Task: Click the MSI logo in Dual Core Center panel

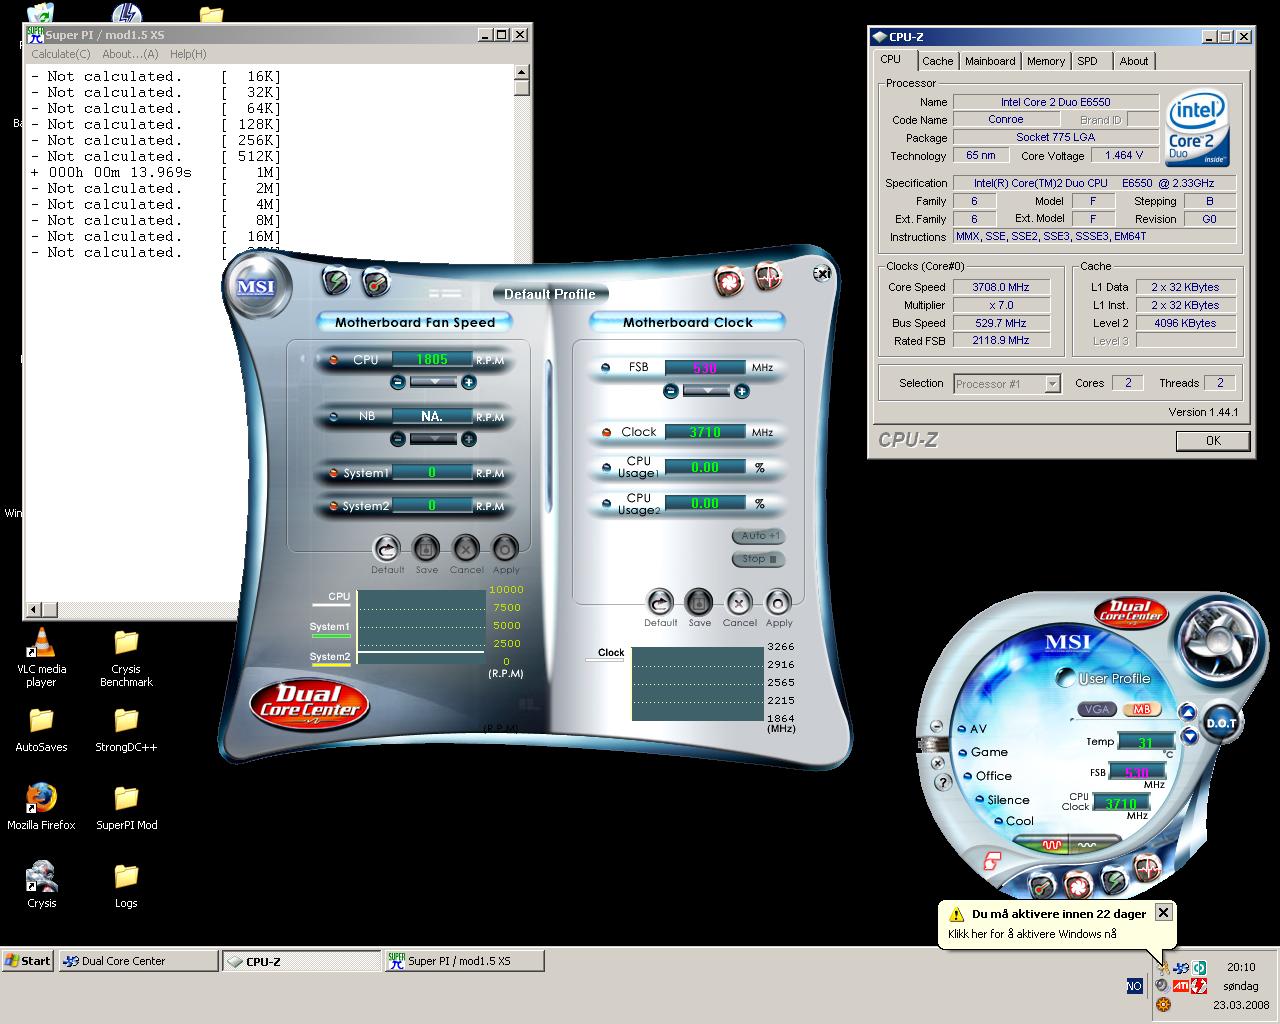Action: (x=255, y=287)
